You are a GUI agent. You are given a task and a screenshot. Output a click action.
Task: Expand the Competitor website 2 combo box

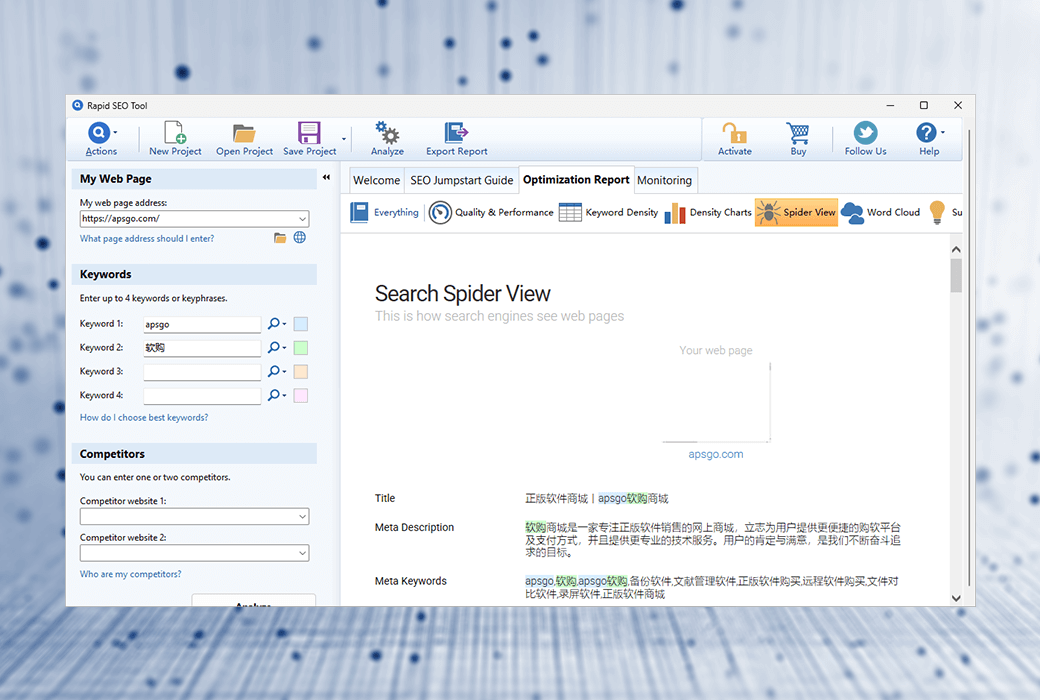[302, 553]
